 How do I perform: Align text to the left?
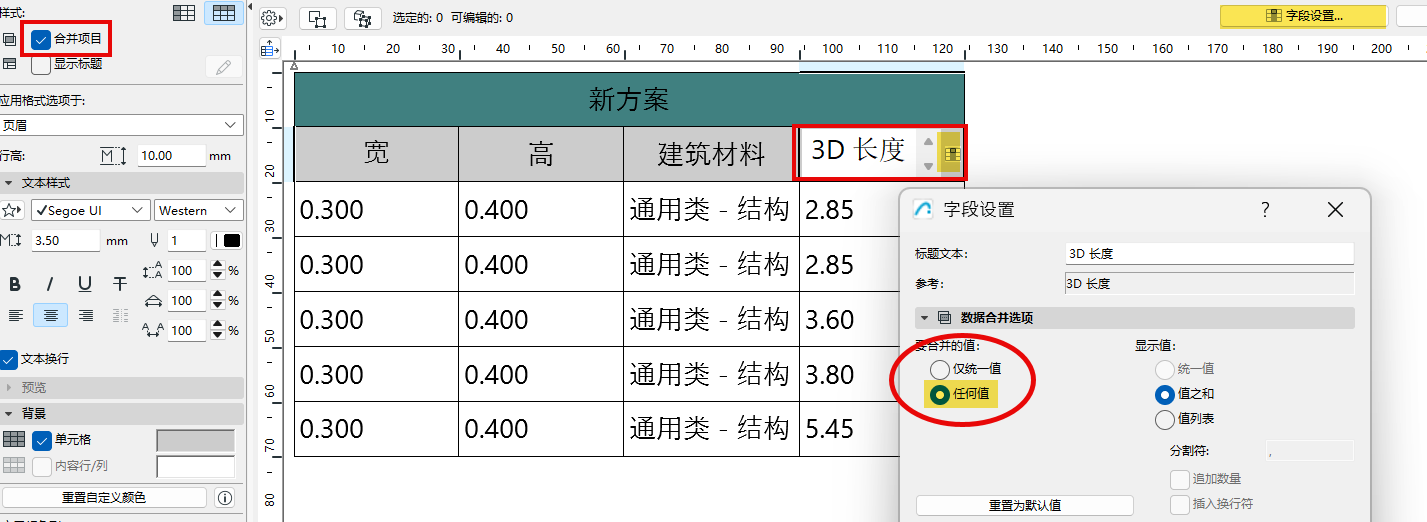15,315
